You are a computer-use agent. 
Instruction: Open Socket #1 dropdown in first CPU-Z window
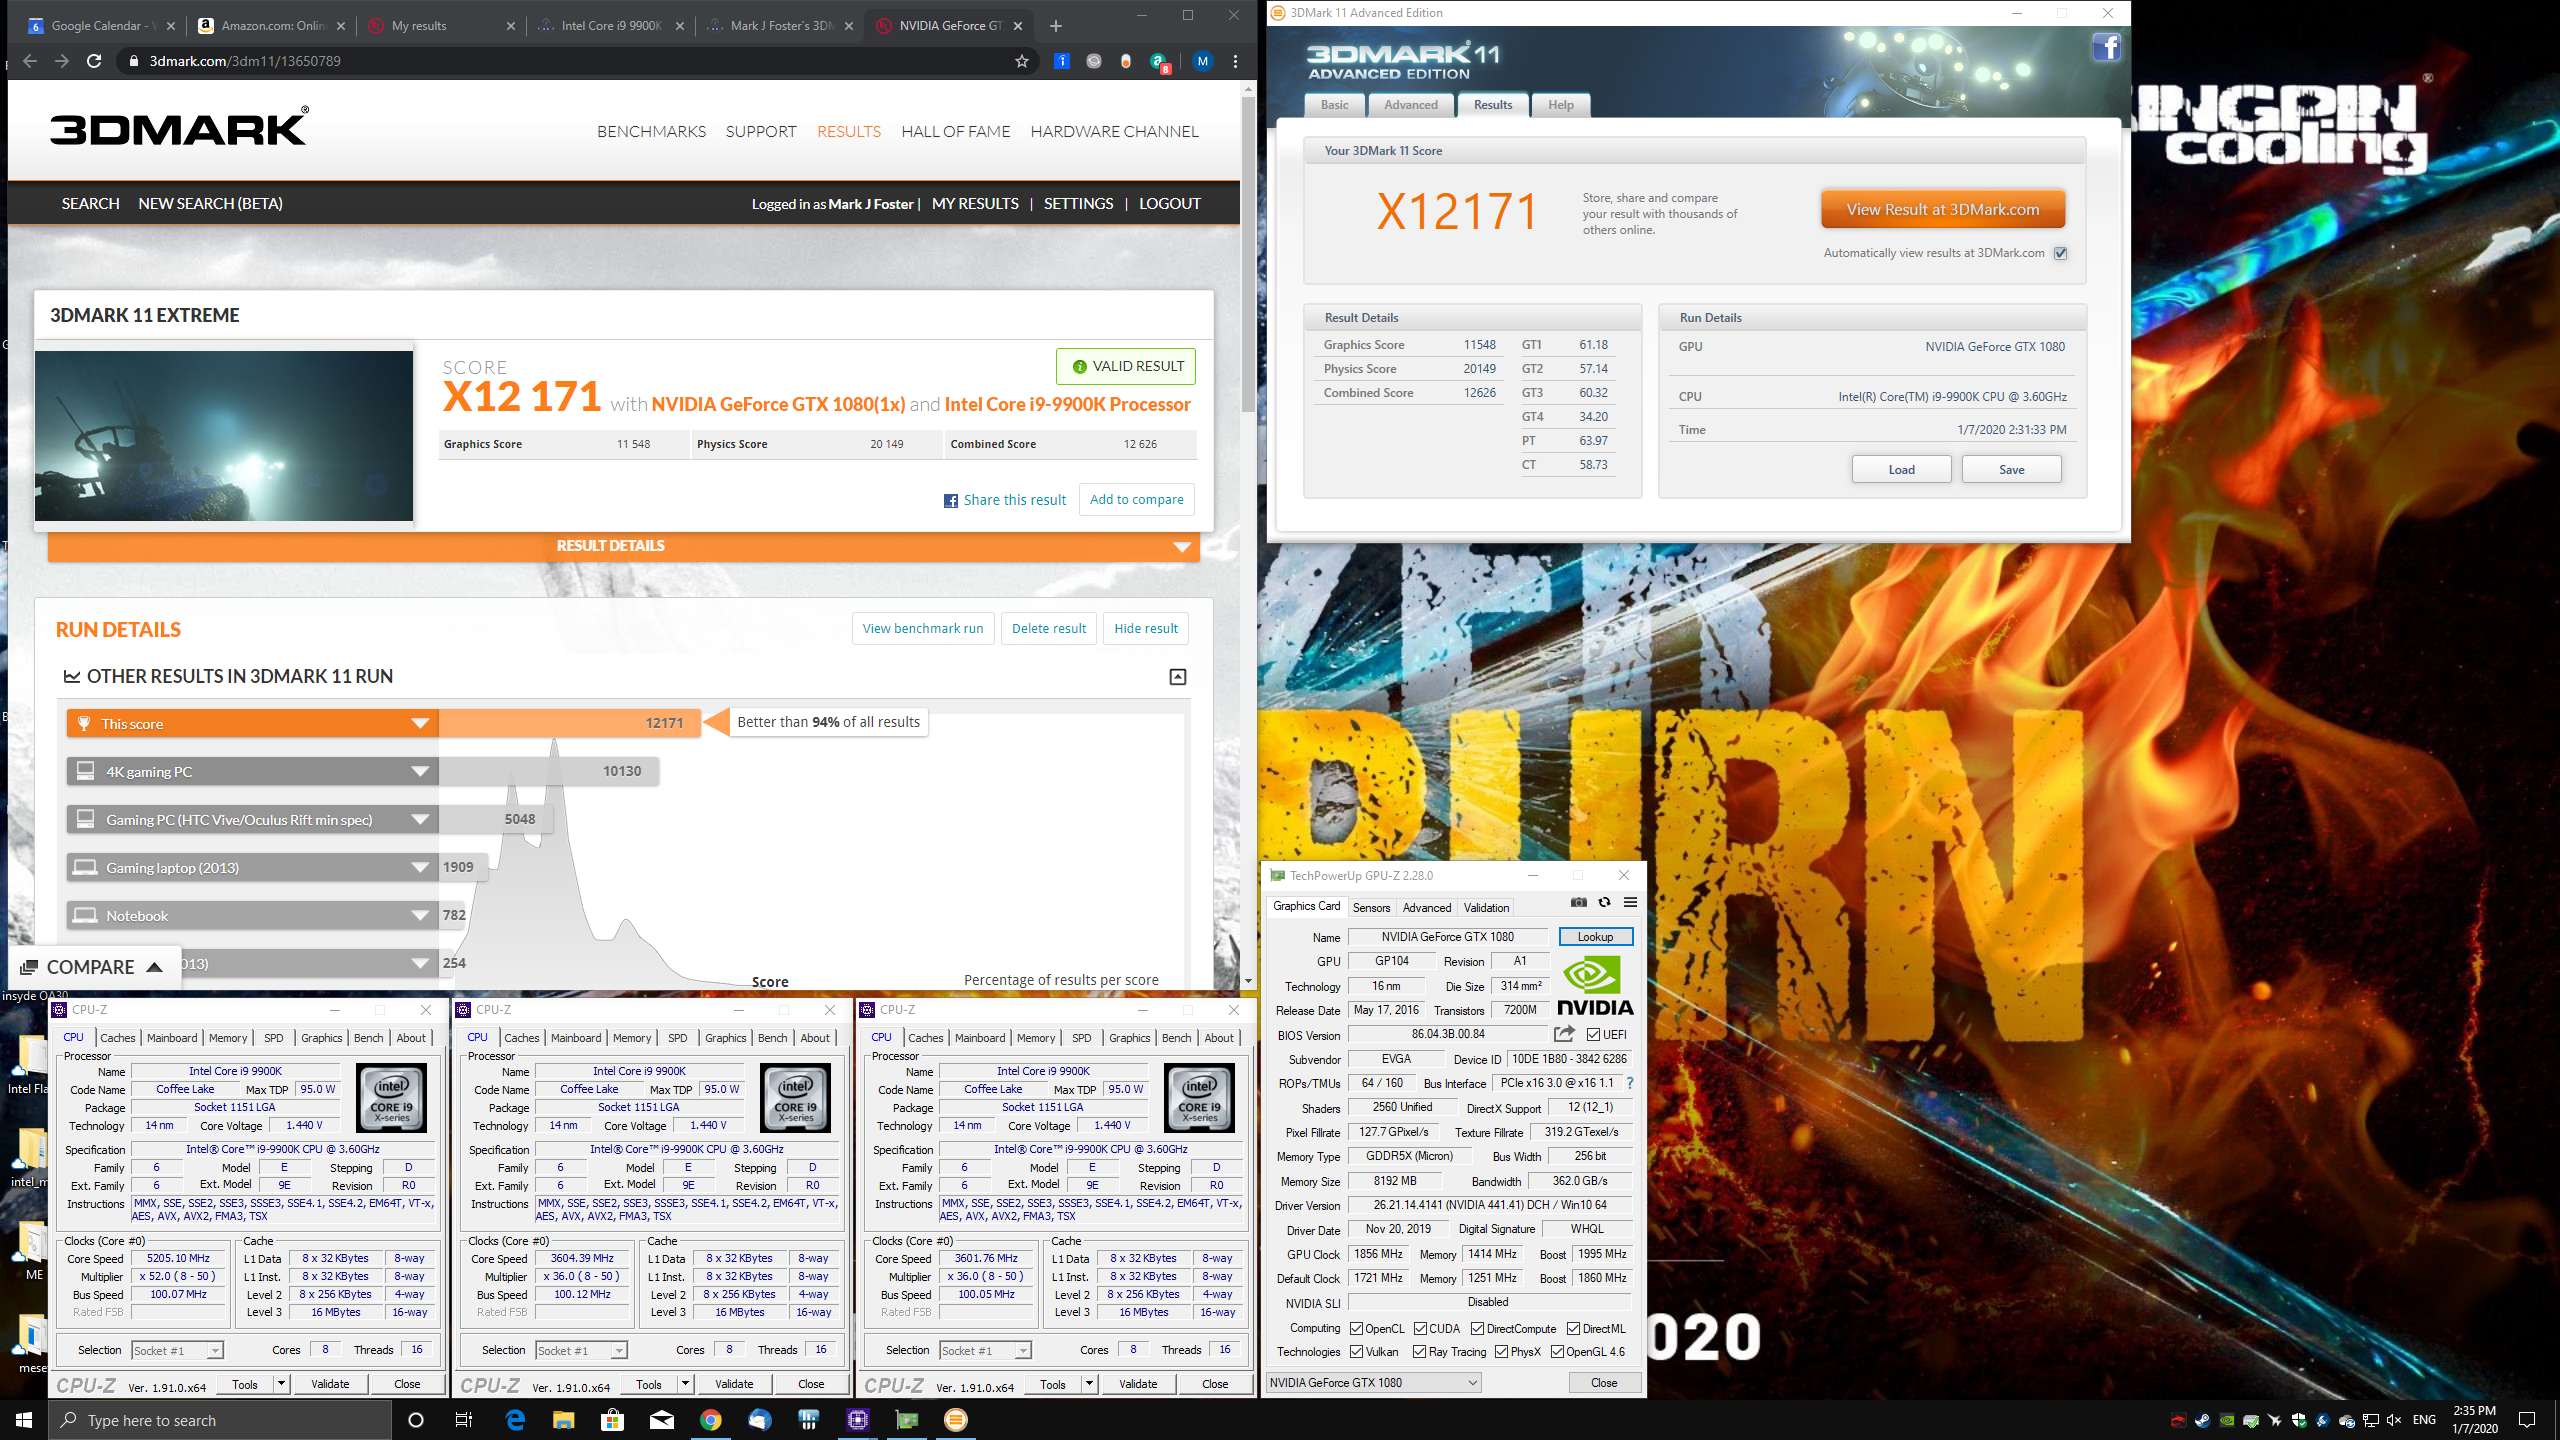coord(177,1350)
